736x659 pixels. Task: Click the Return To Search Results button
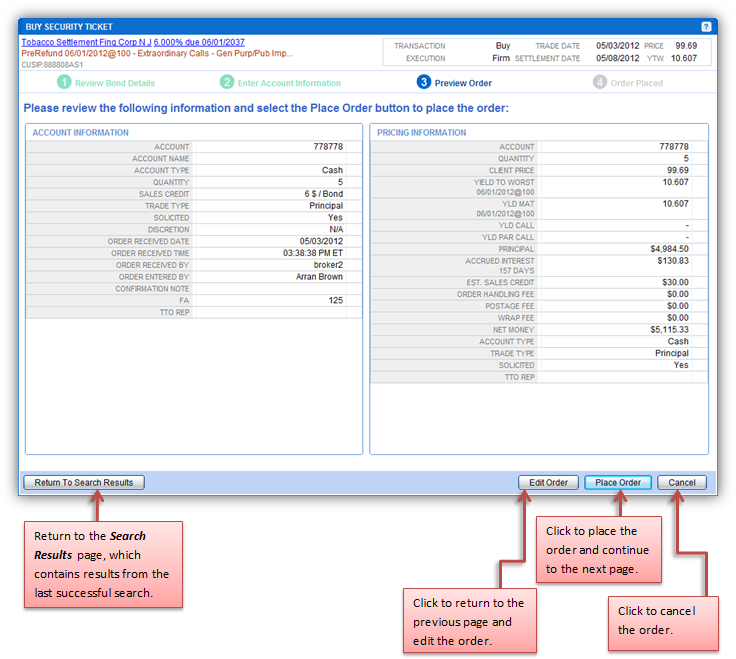pos(84,482)
